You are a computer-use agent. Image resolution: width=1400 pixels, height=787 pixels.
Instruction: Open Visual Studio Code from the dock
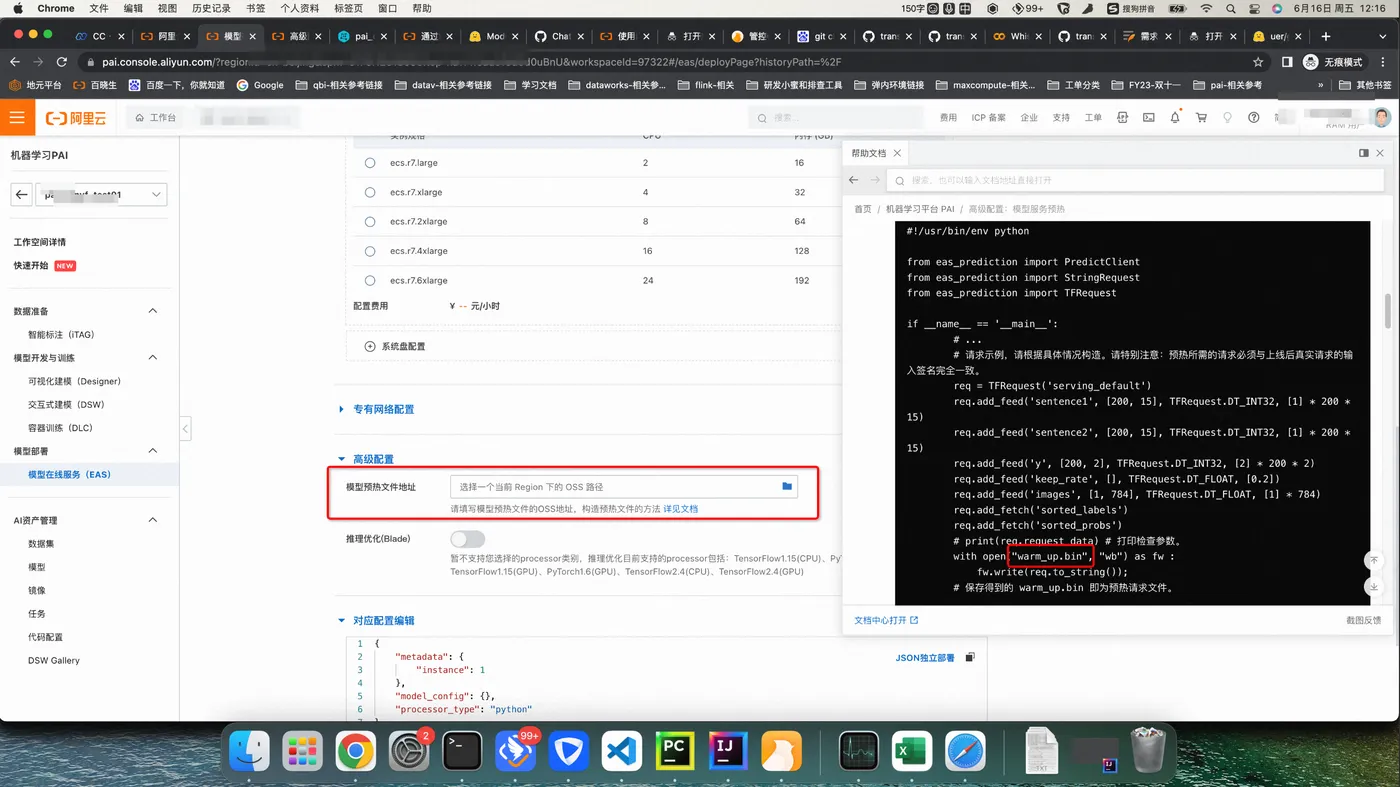point(621,751)
